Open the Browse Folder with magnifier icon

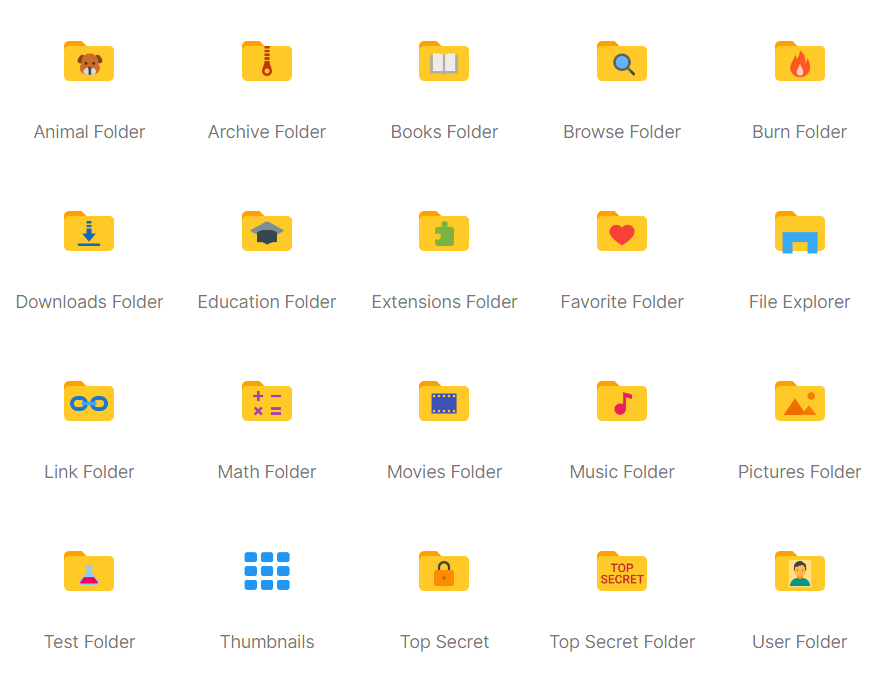[x=621, y=61]
